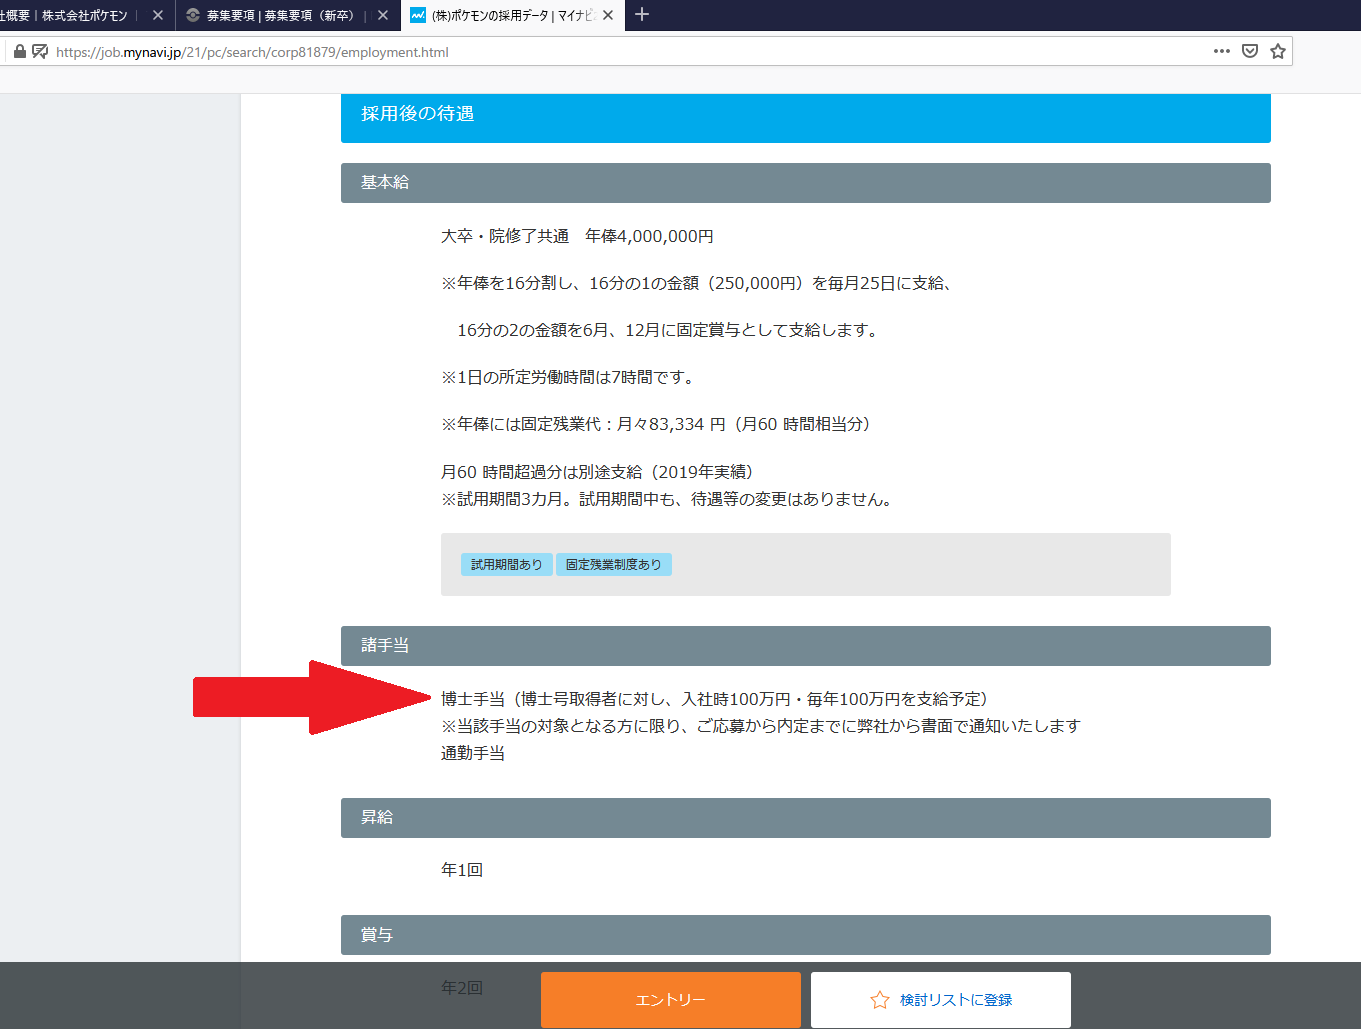Open the page actions ellipsis menu

(1221, 50)
